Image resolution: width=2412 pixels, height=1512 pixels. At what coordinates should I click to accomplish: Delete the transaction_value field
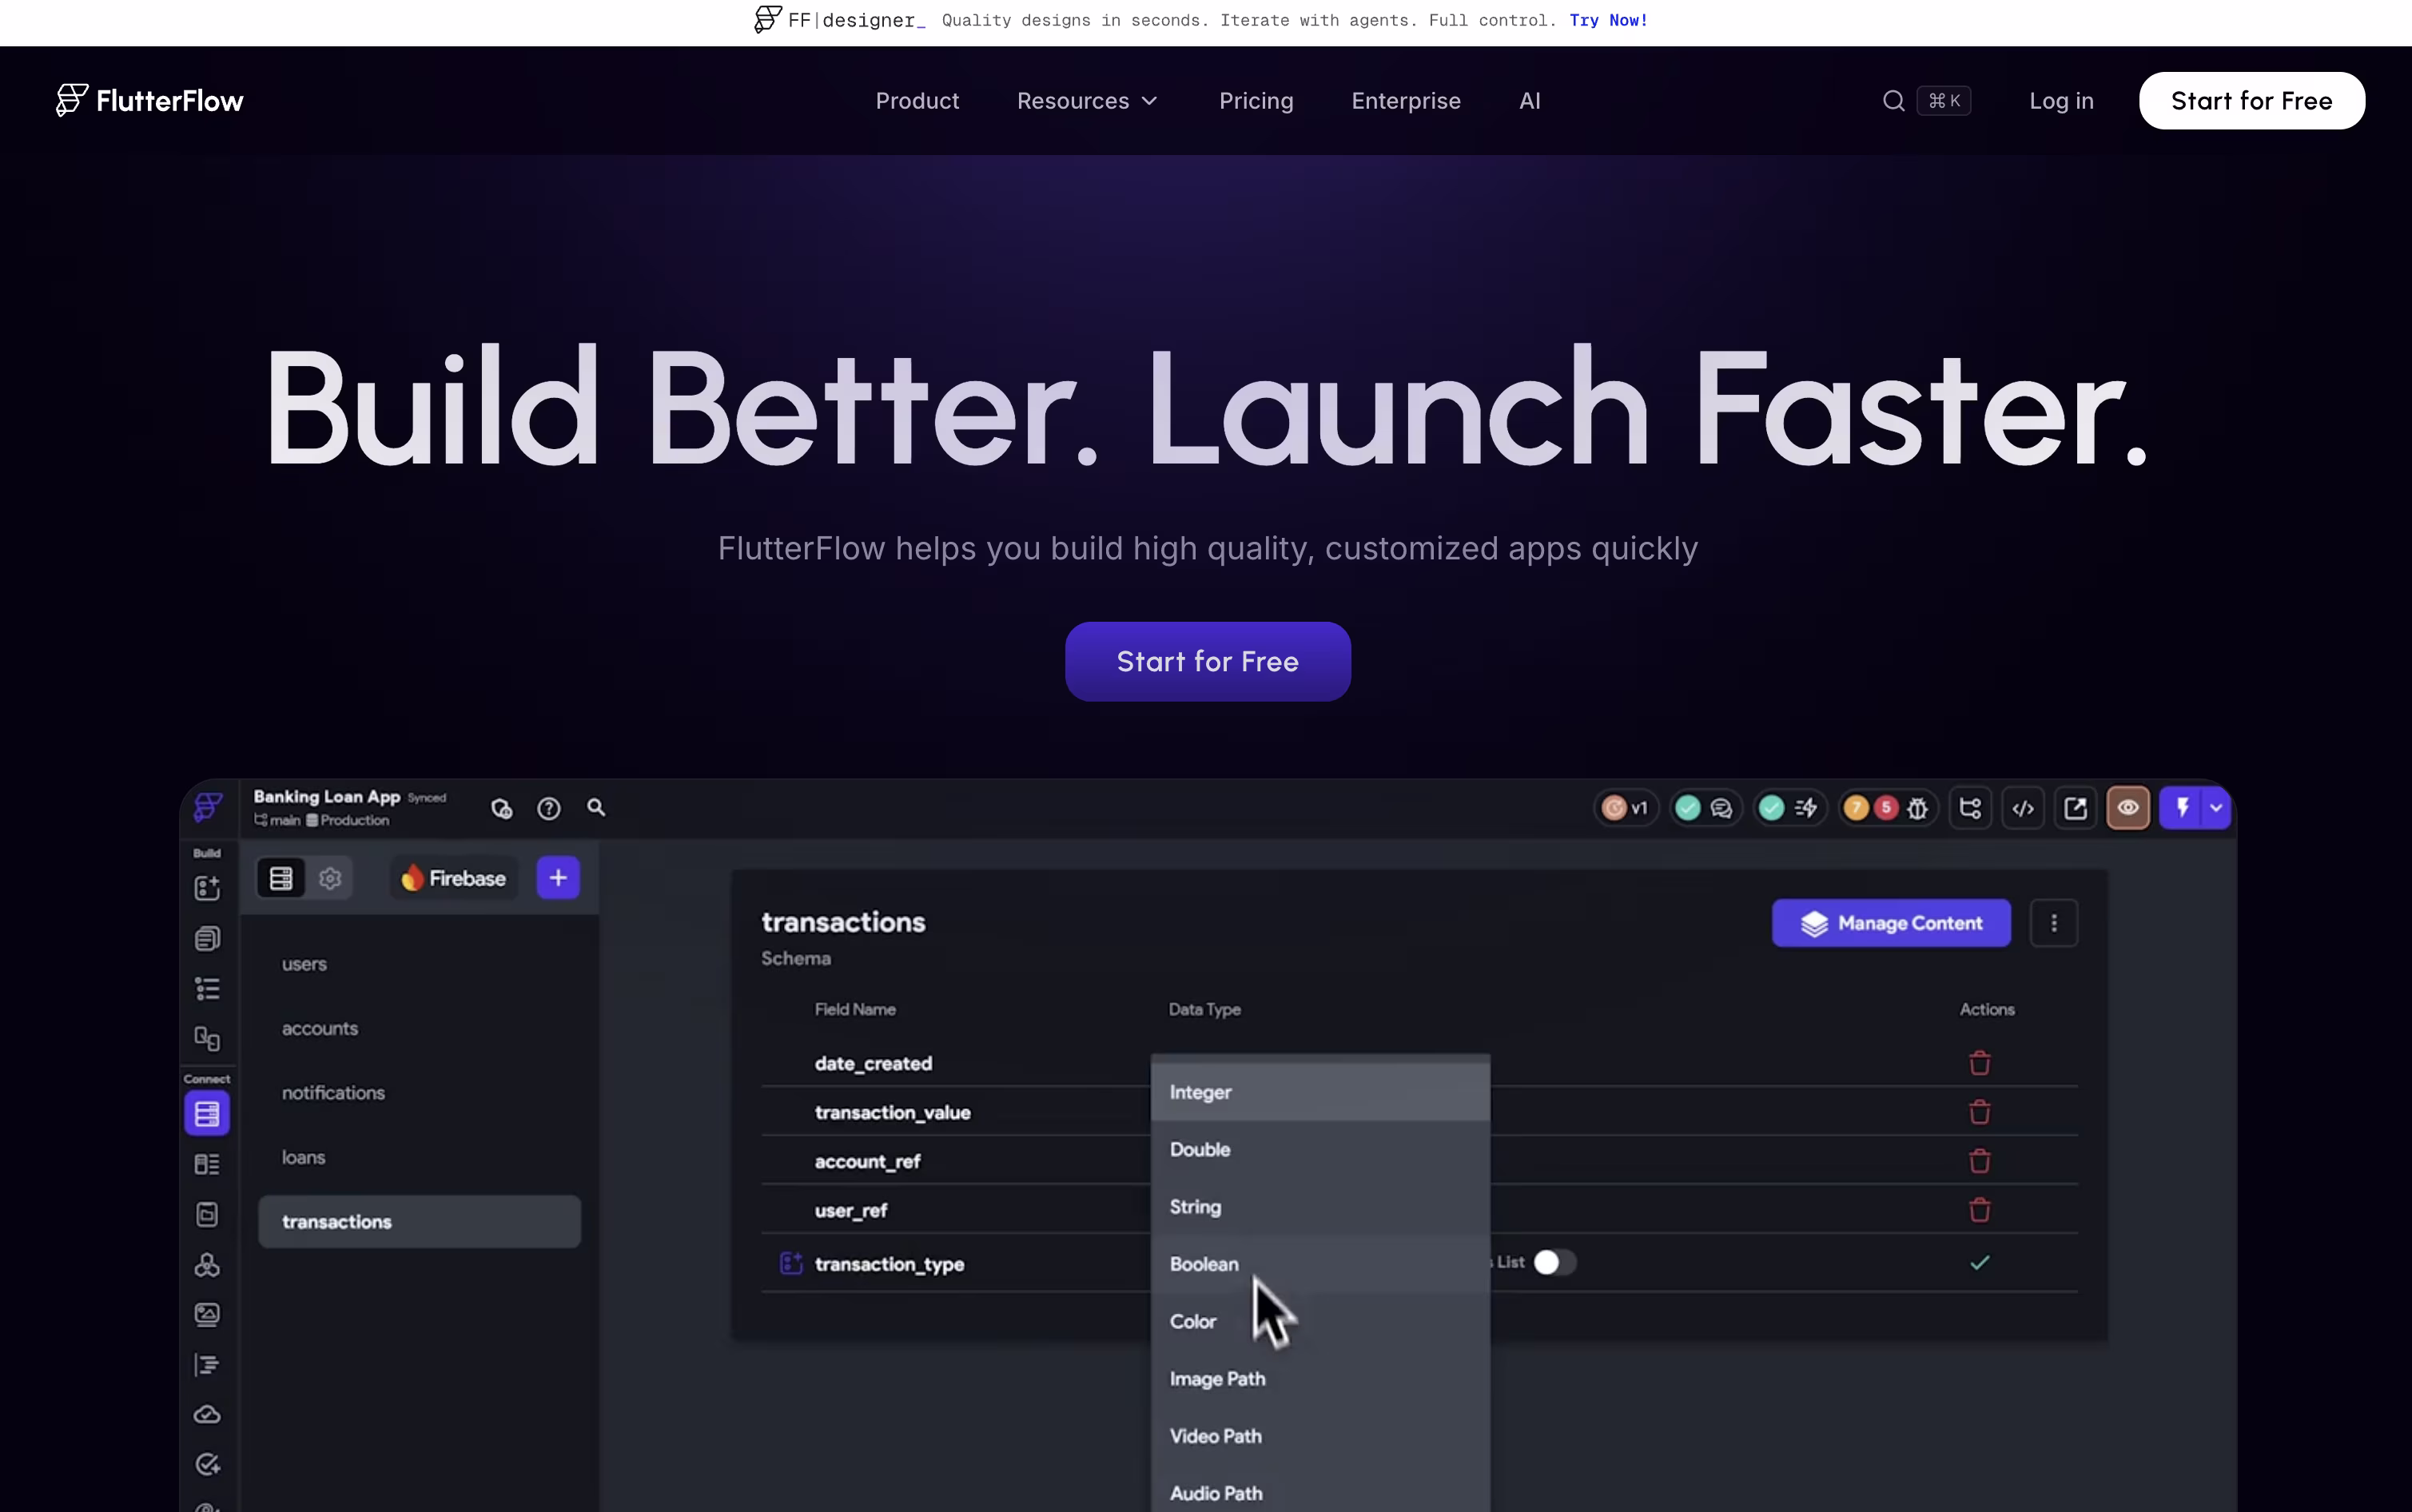click(x=1979, y=1112)
